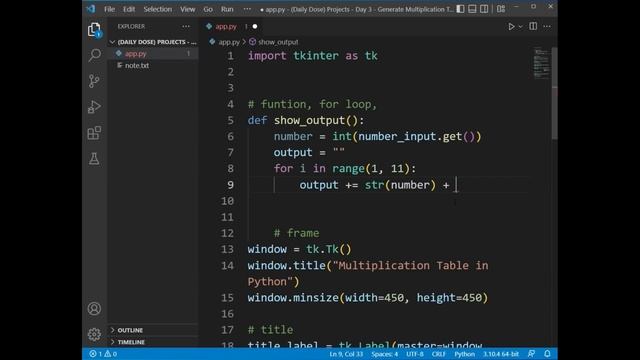Viewport: 640px width, 360px height.
Task: Click 'def show_output():' code line
Action: coord(306,120)
